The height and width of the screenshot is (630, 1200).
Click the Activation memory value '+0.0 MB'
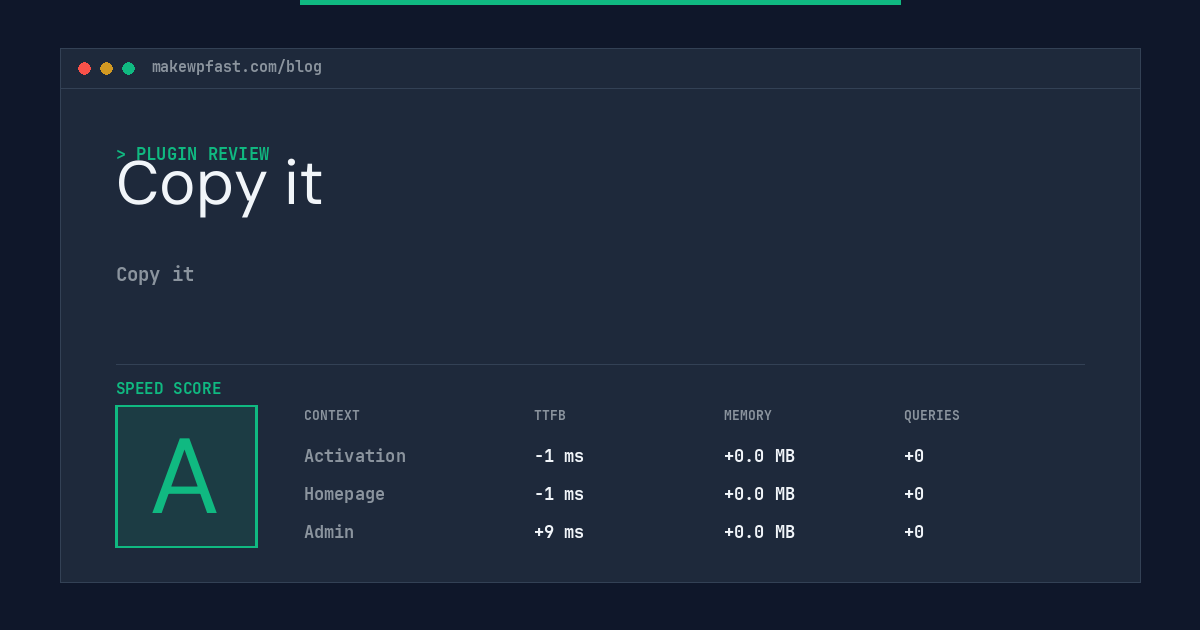tap(759, 456)
